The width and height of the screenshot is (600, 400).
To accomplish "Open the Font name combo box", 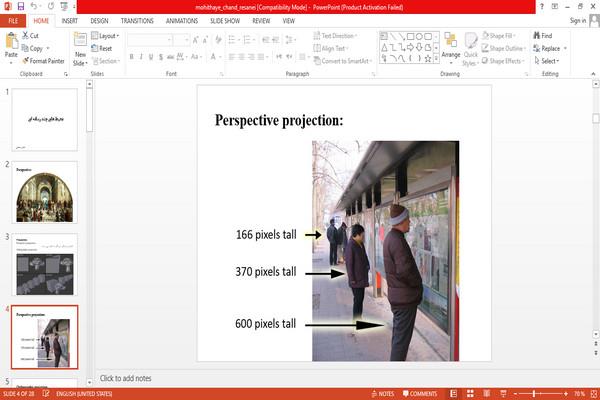I will pyautogui.click(x=149, y=40).
